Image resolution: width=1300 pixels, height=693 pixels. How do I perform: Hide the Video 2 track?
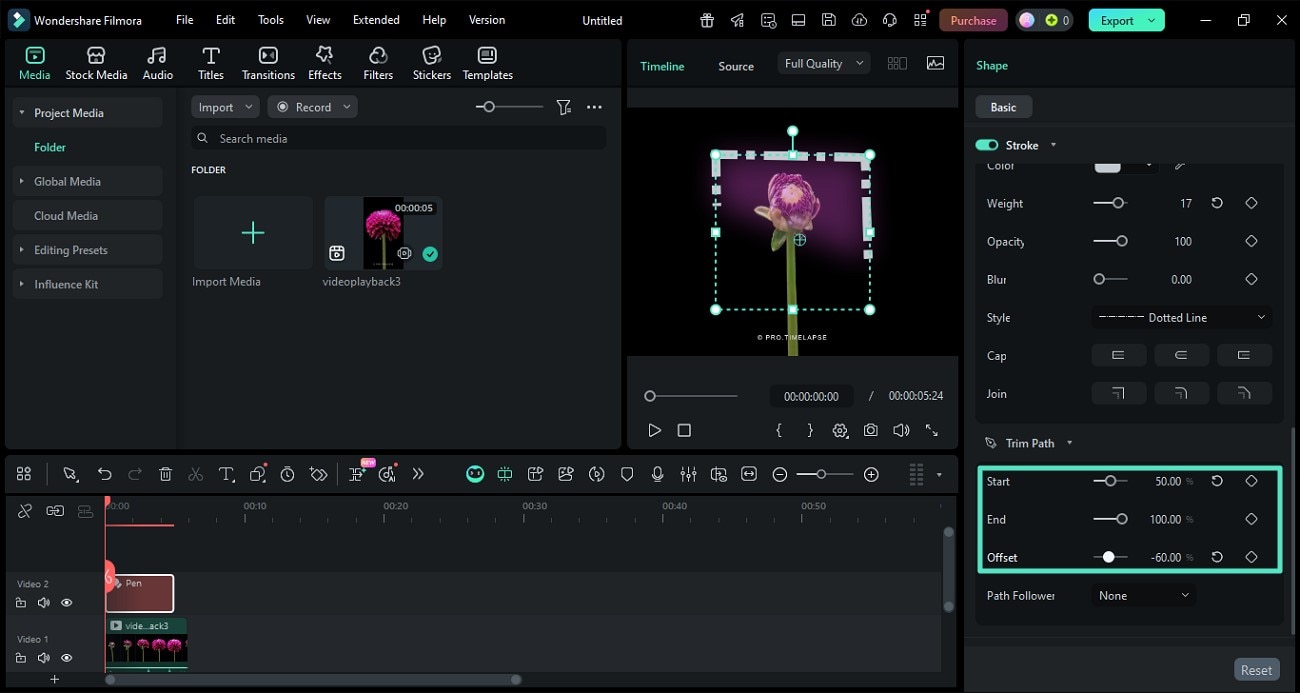[x=67, y=603]
